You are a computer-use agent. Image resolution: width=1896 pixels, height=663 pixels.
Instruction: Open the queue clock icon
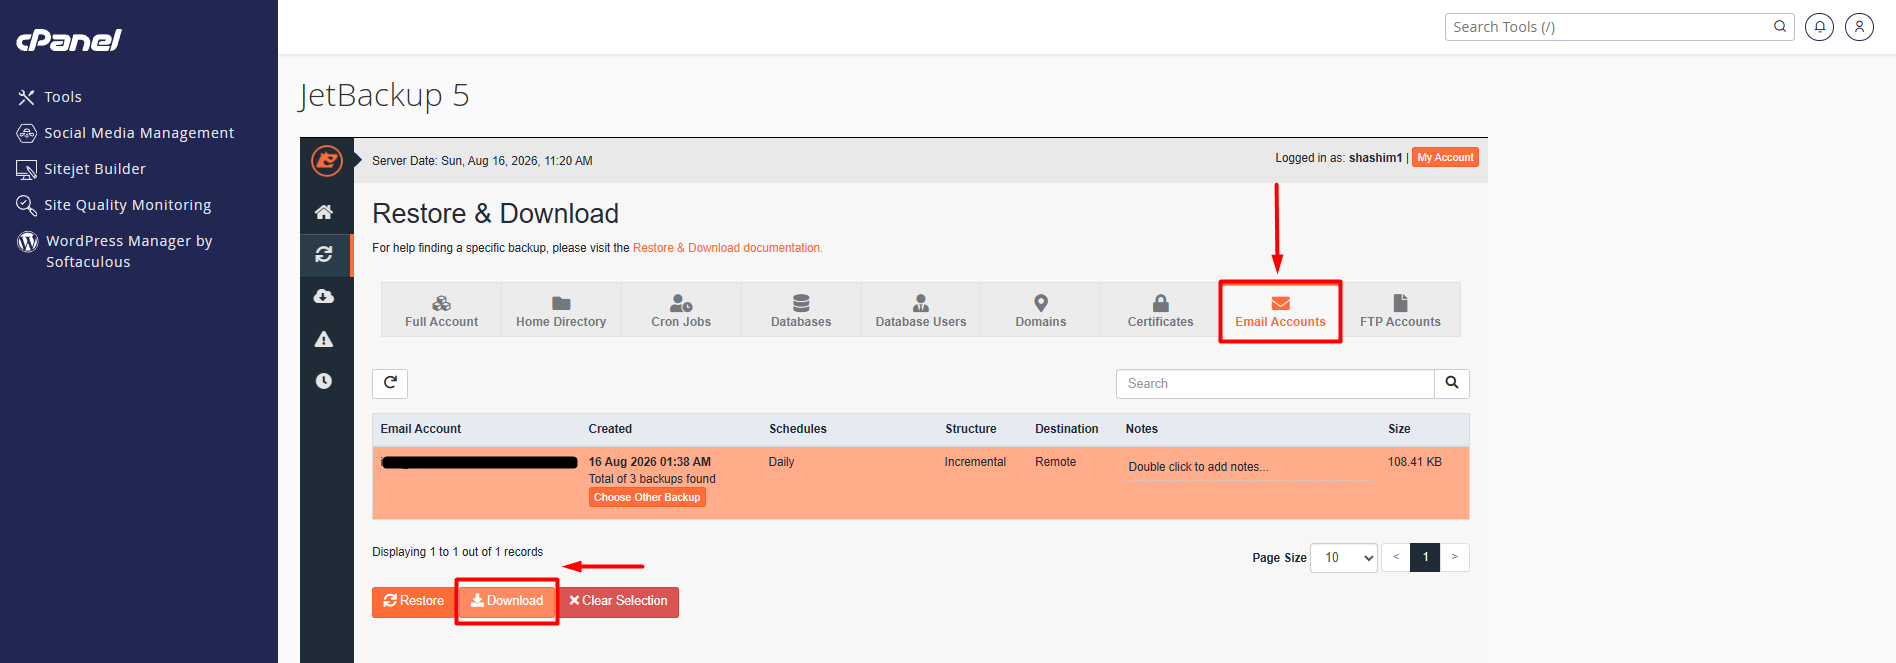point(324,381)
